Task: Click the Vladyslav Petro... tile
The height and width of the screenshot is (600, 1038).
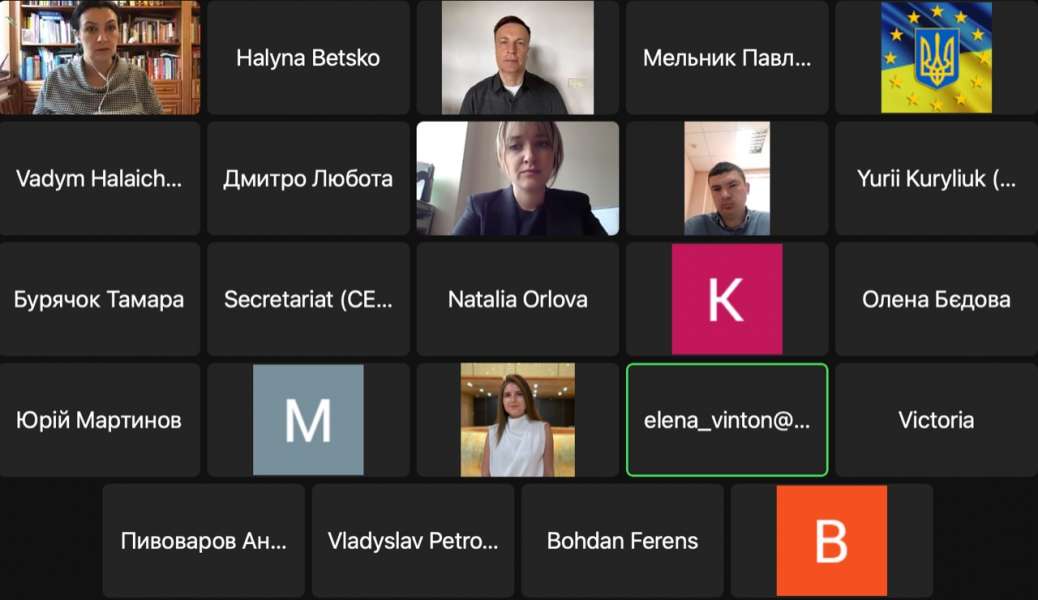Action: [413, 540]
